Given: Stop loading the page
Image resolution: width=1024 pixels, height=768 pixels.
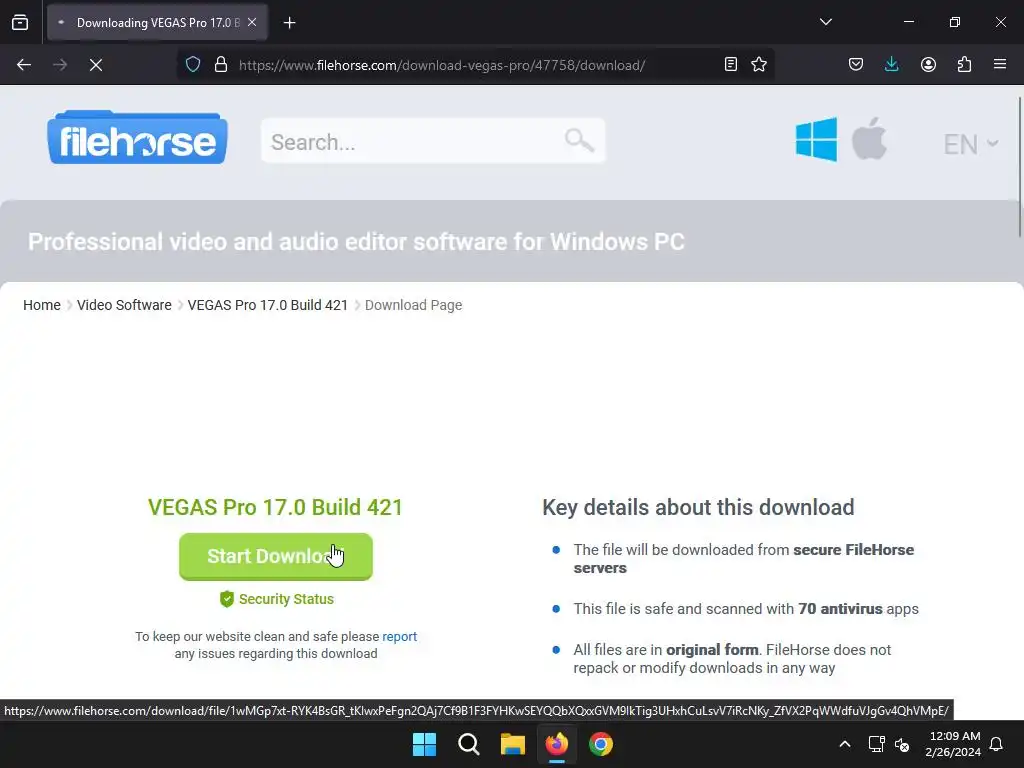Looking at the screenshot, I should 95,65.
